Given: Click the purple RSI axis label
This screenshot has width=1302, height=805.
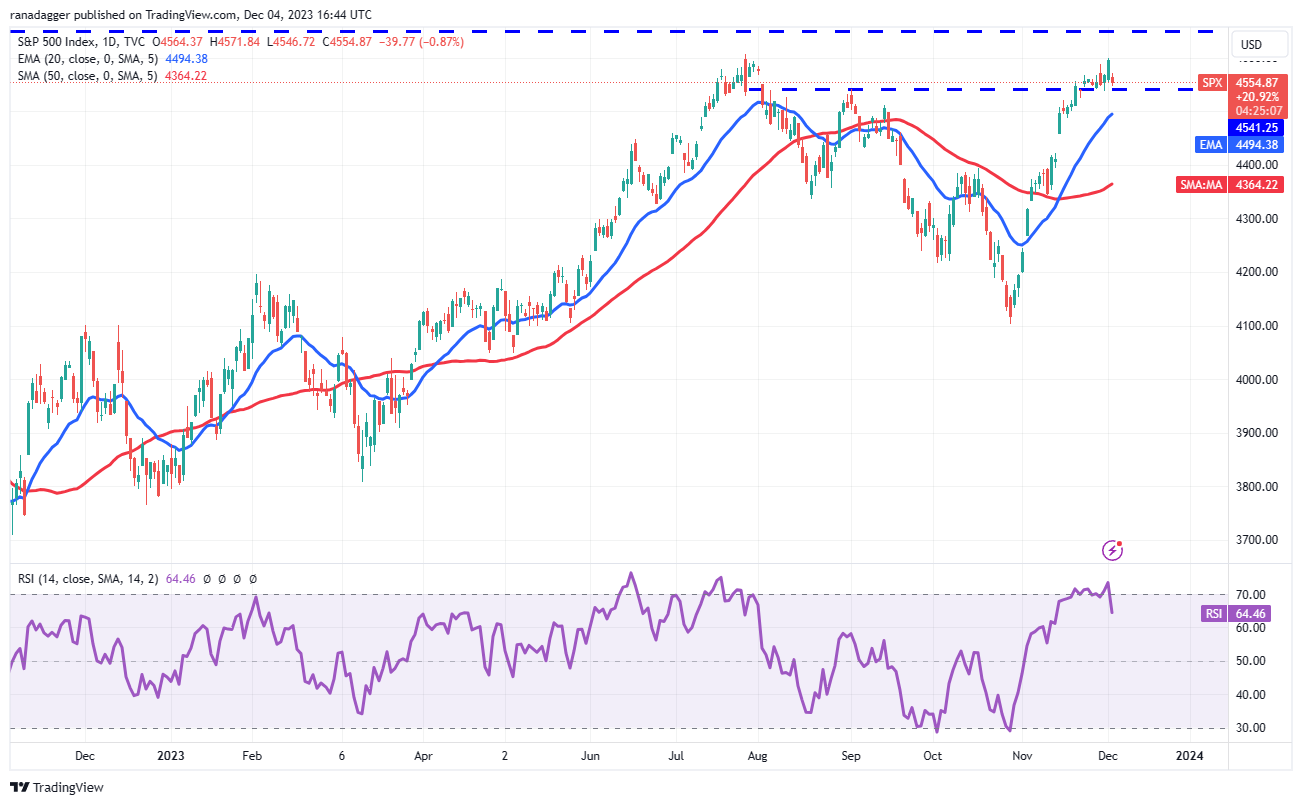Looking at the screenshot, I should [x=1211, y=613].
